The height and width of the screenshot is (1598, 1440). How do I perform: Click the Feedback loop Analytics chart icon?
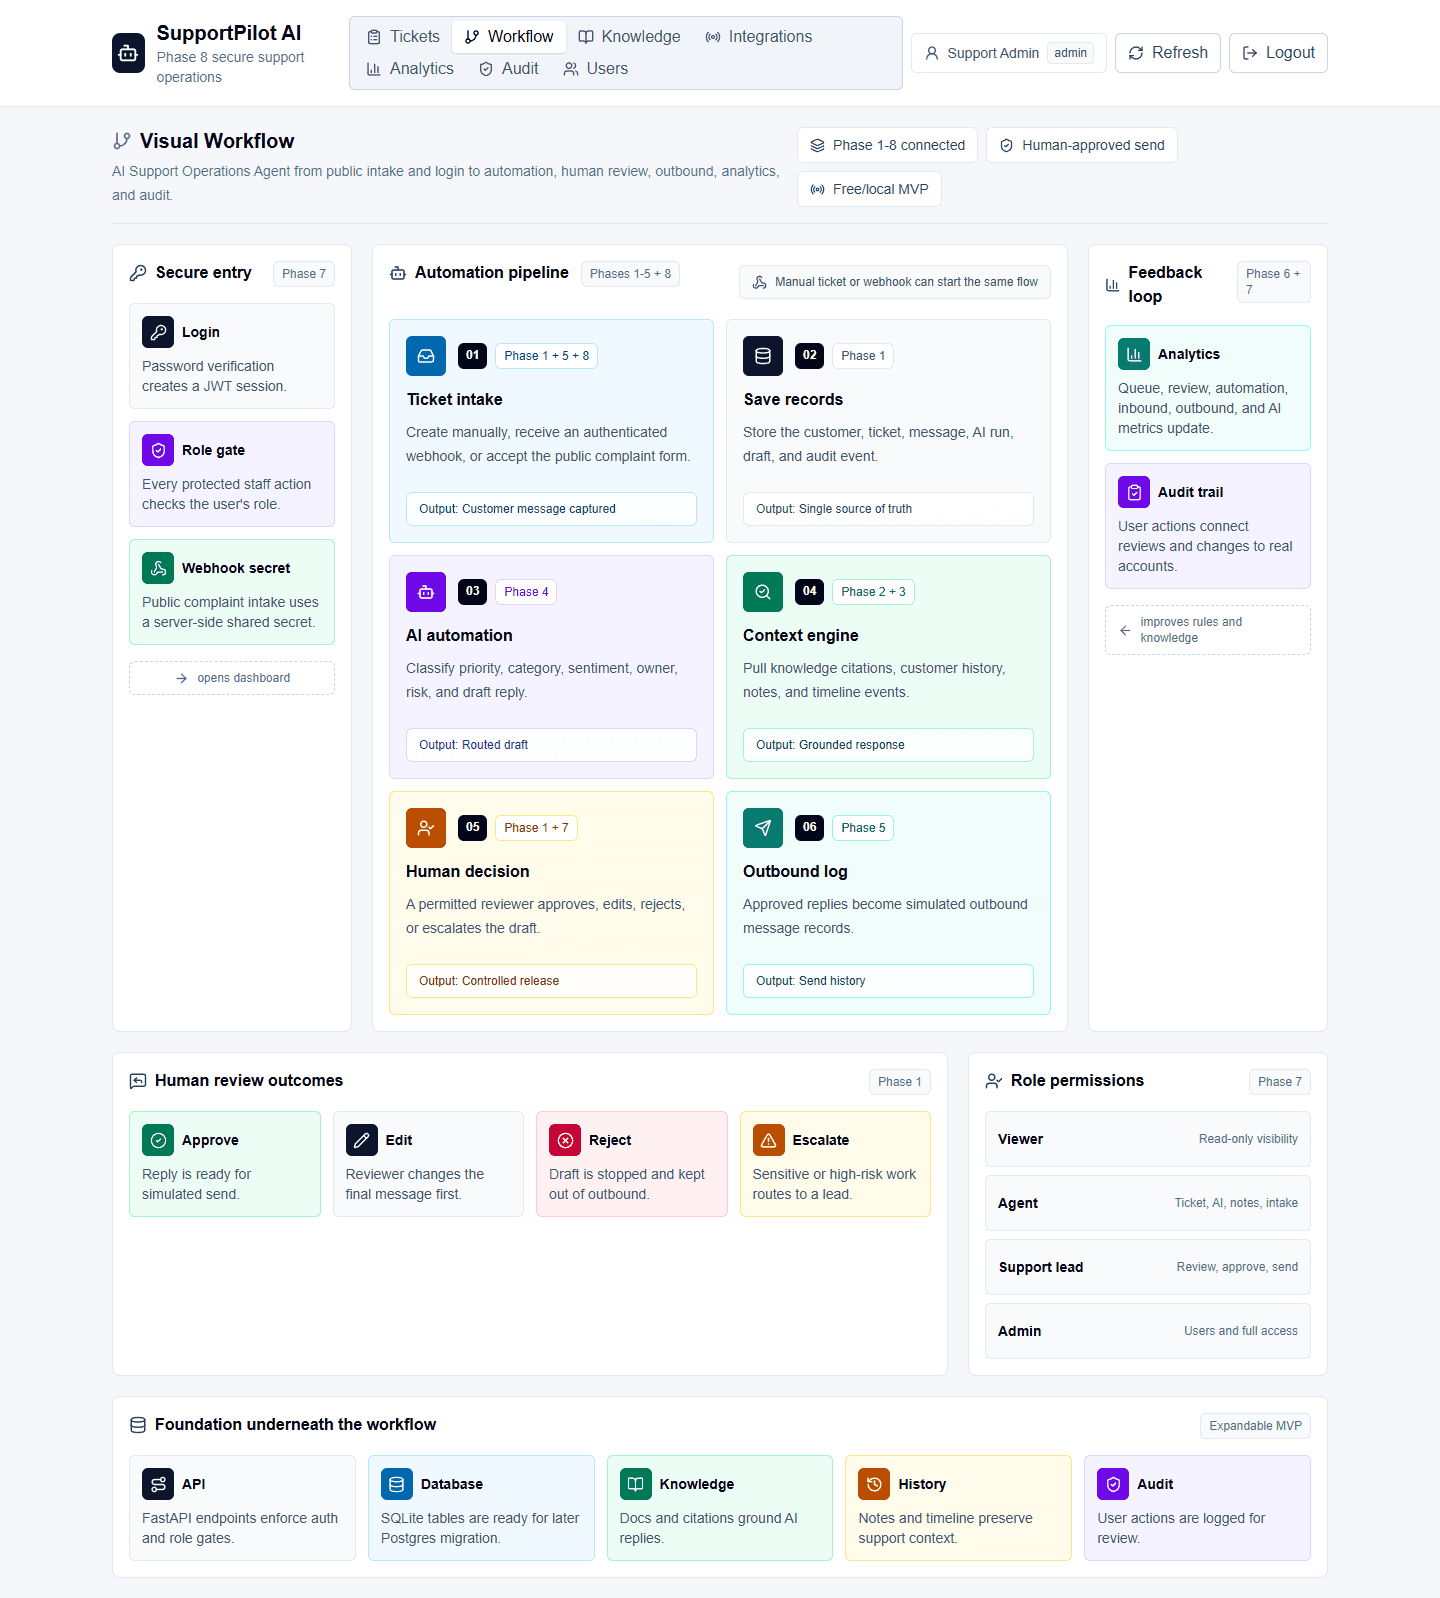pyautogui.click(x=1134, y=354)
